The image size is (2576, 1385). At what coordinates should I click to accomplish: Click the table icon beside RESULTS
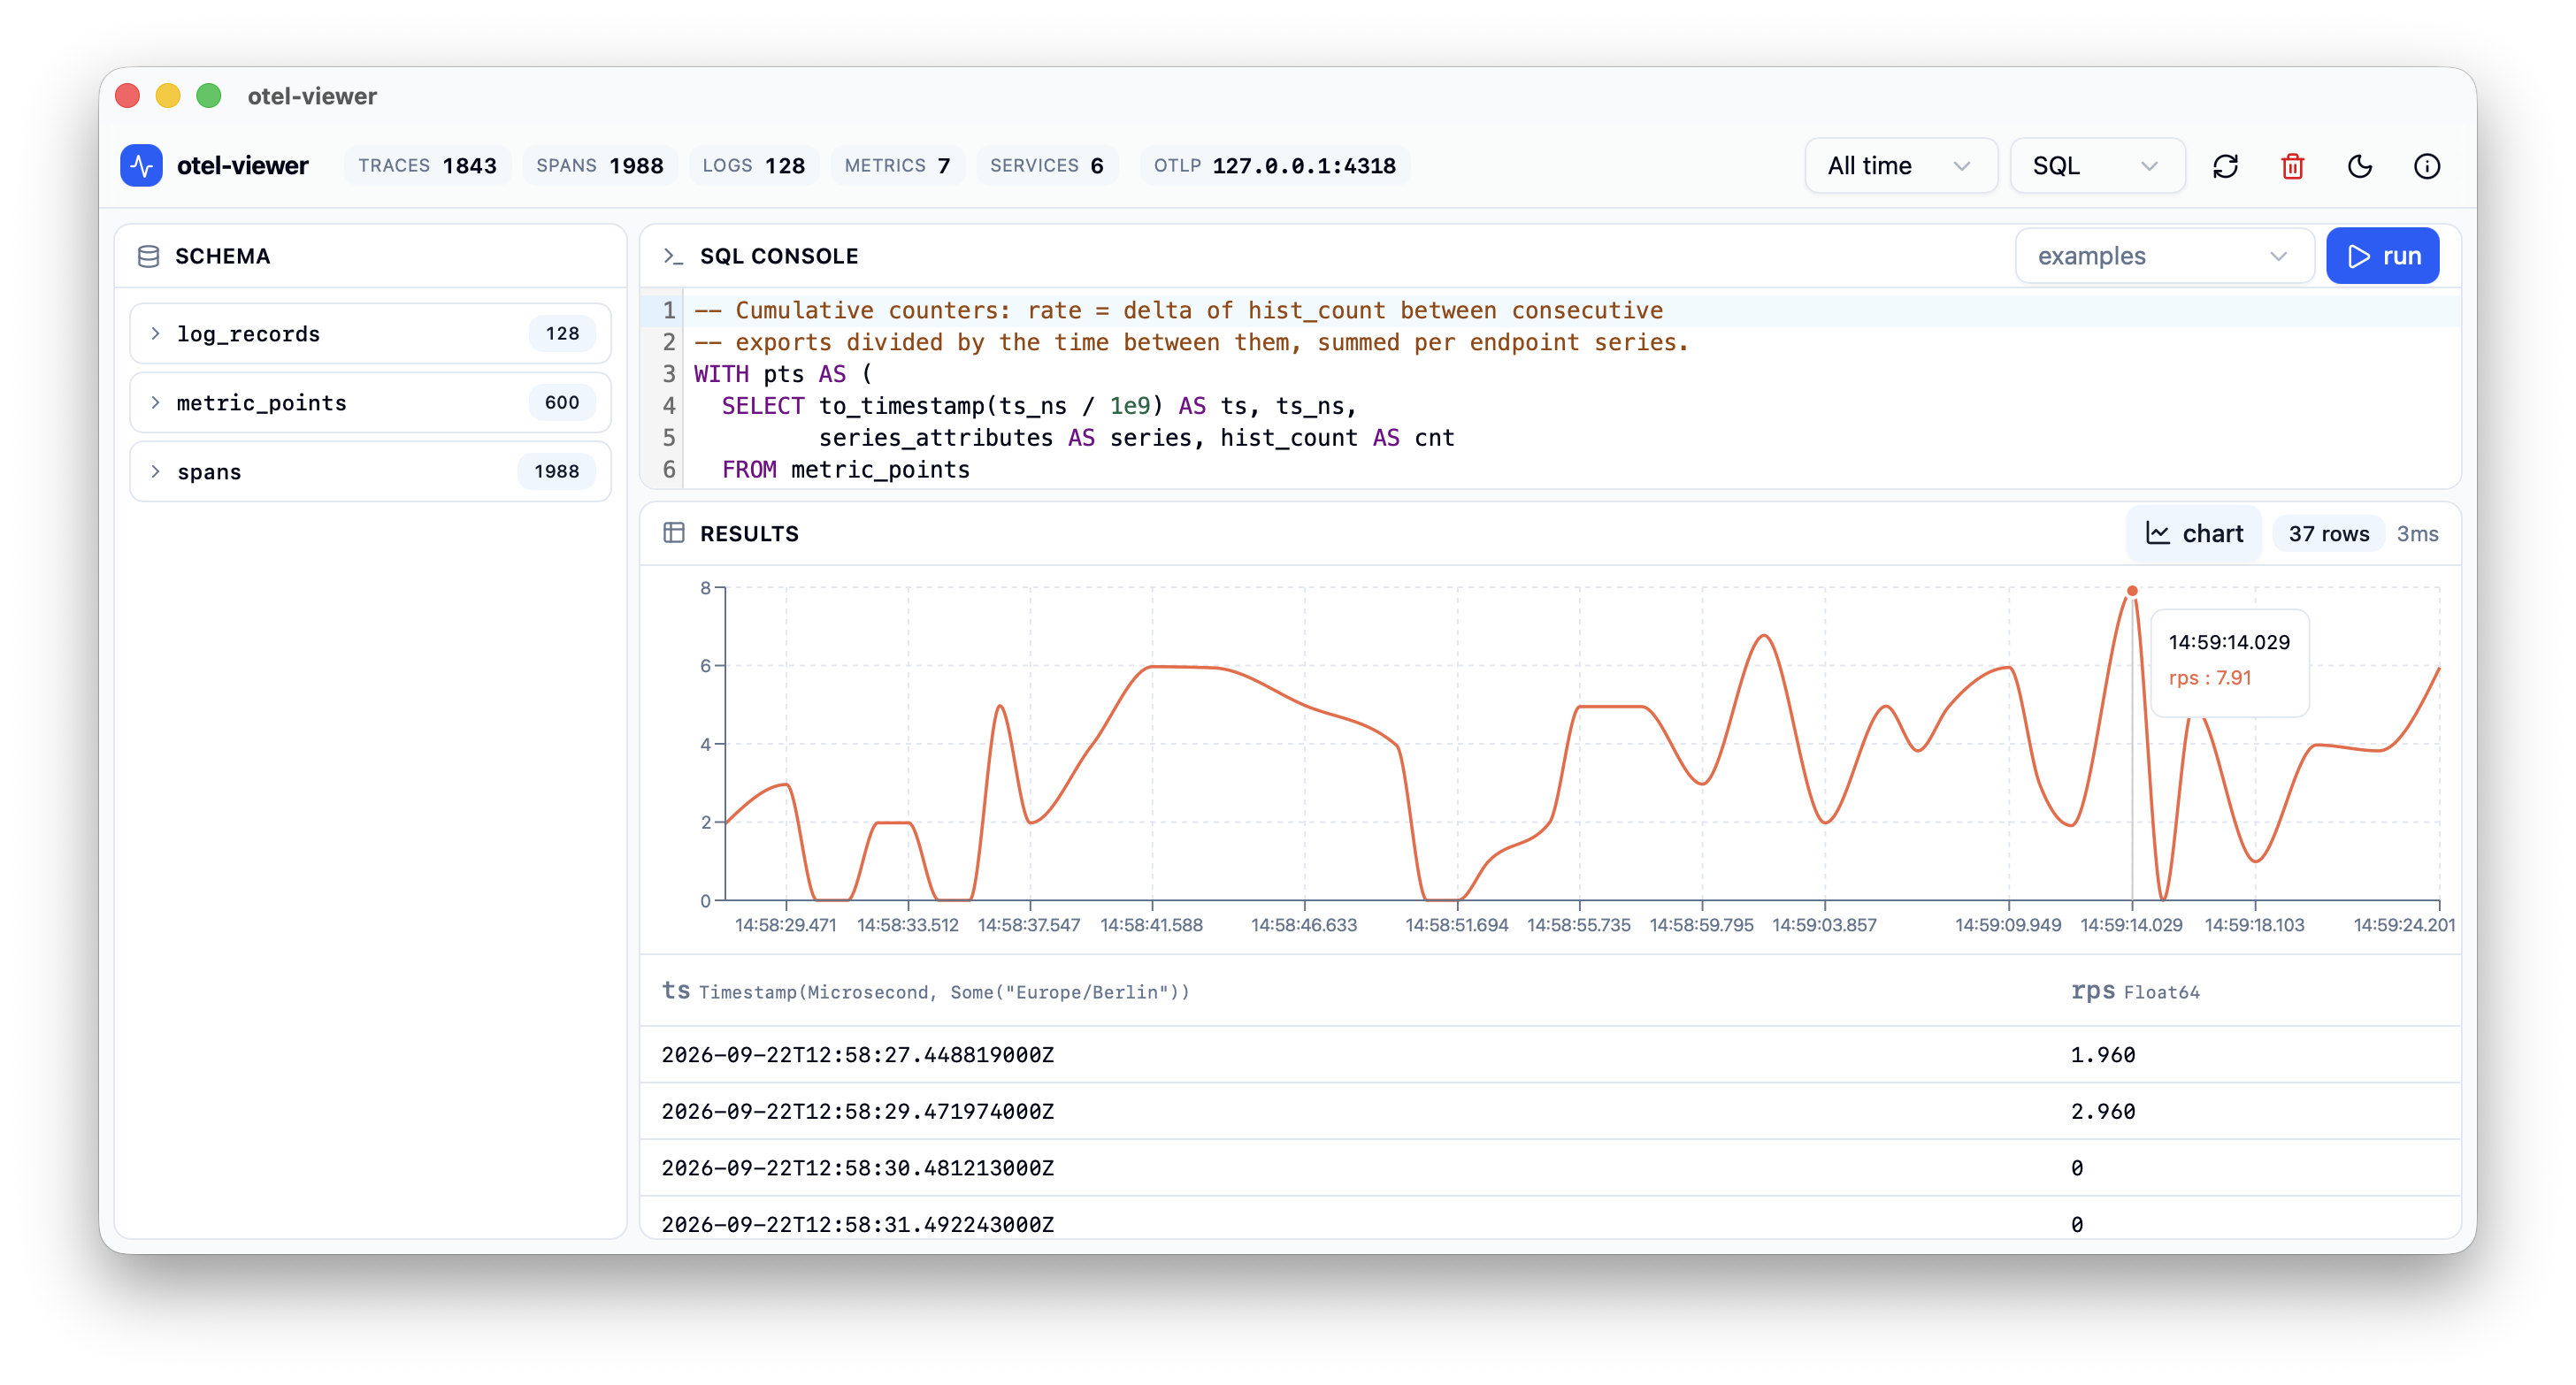673,533
